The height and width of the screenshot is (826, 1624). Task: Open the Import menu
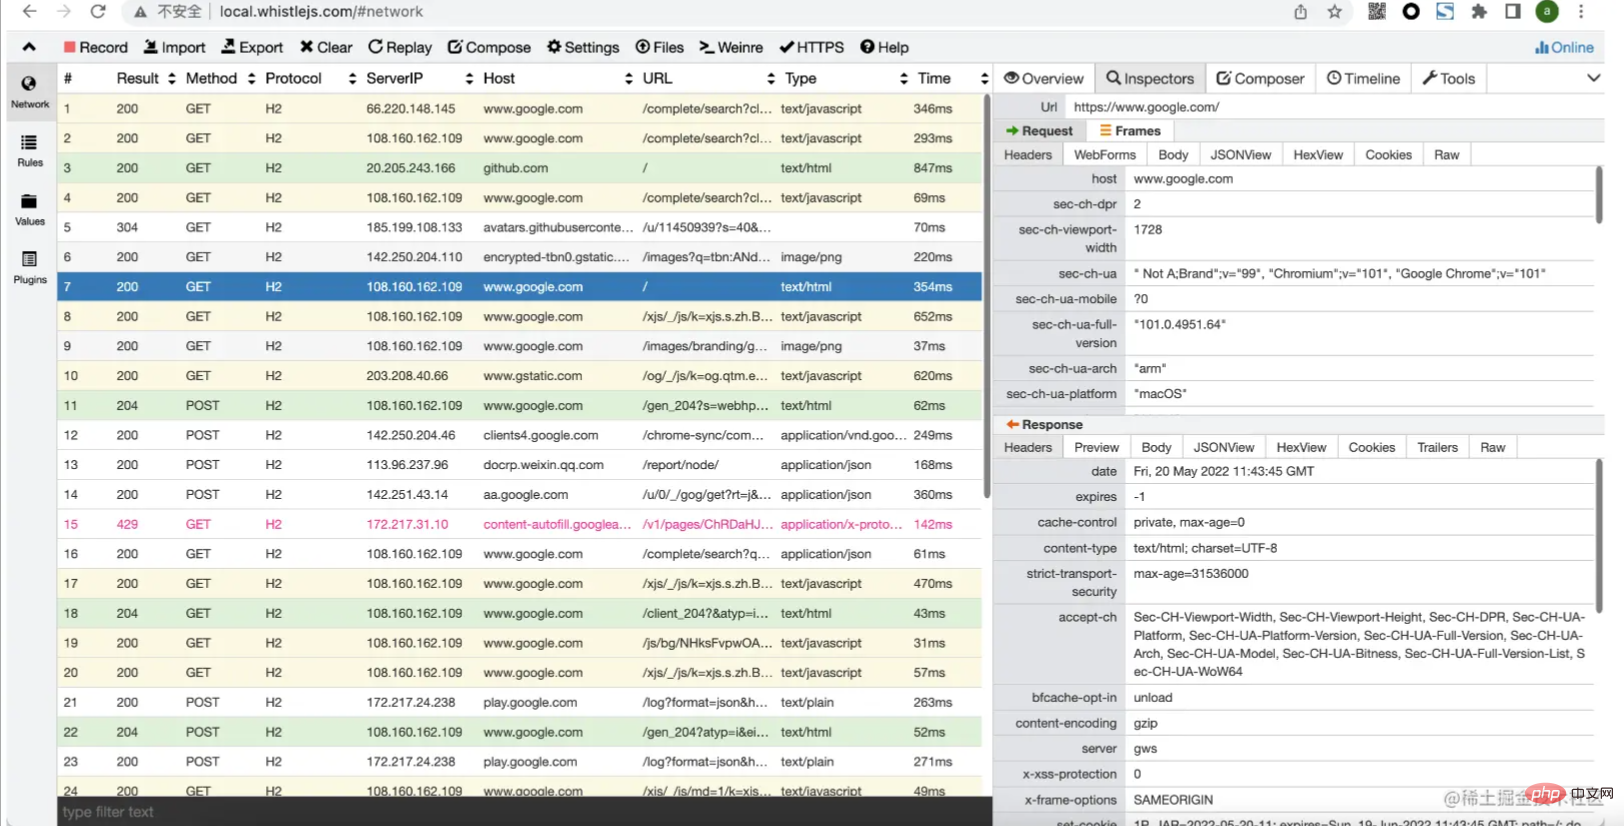[x=174, y=47]
